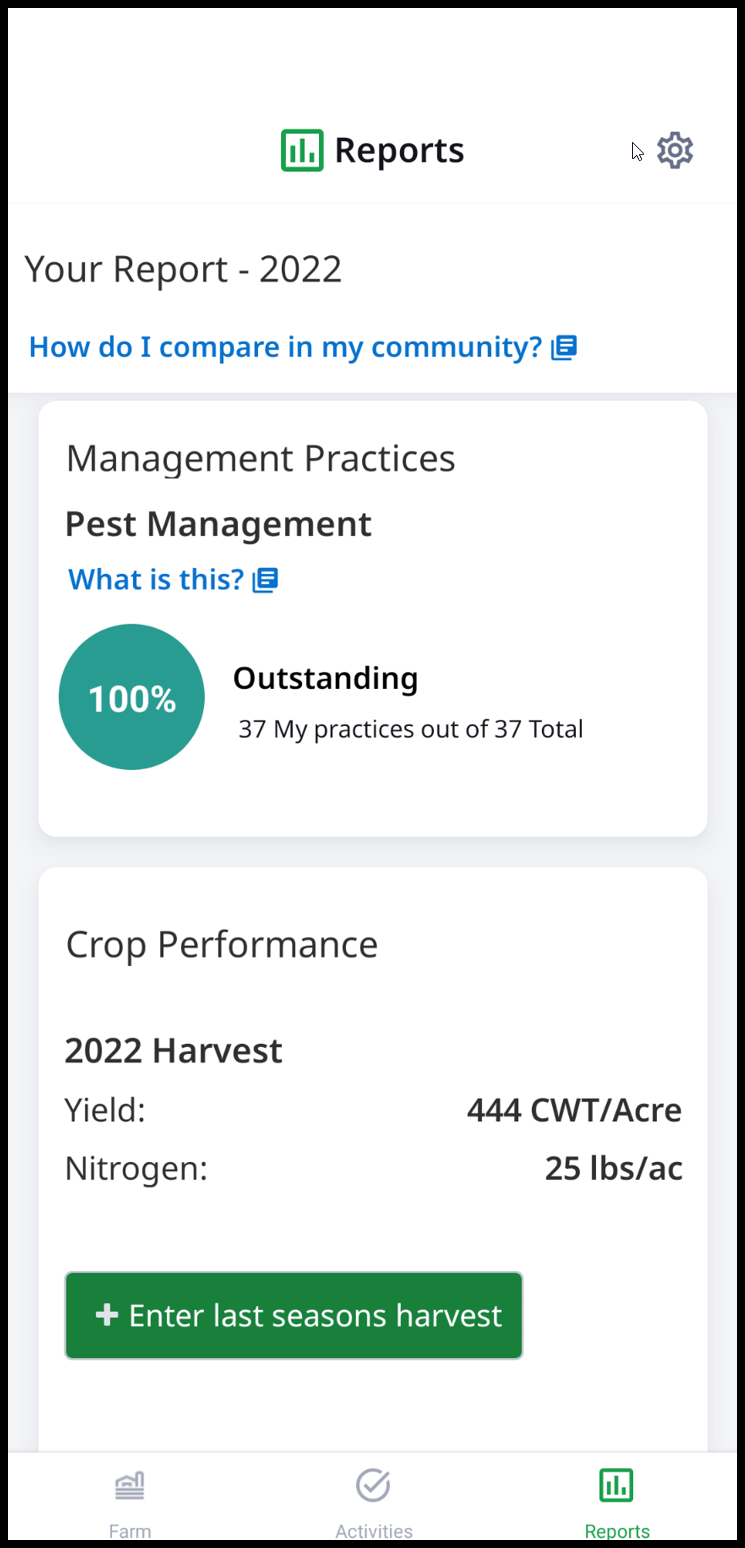Viewport: 745px width, 1548px height.
Task: Tap the plus icon on the harvest button
Action: point(106,1314)
